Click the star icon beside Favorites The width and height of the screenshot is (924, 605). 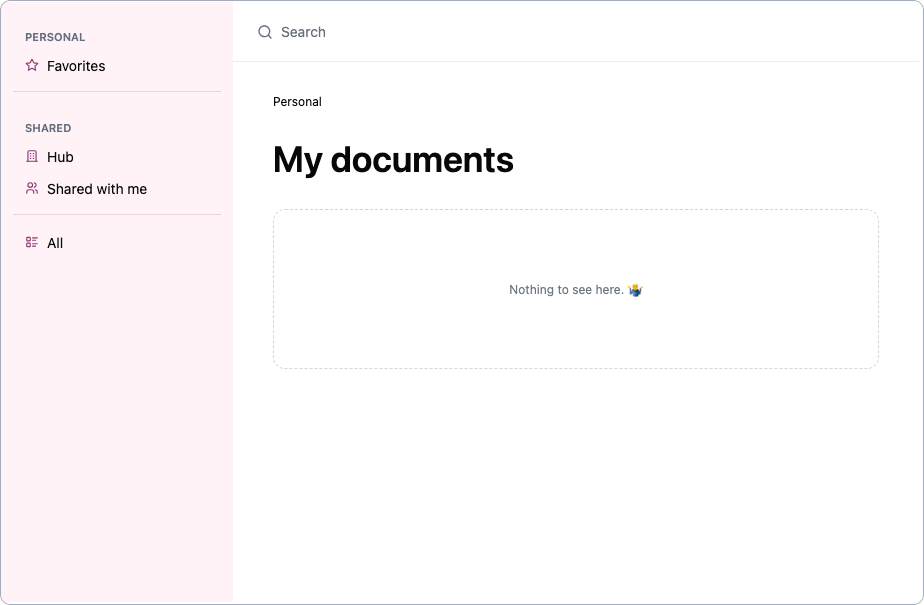pos(32,65)
